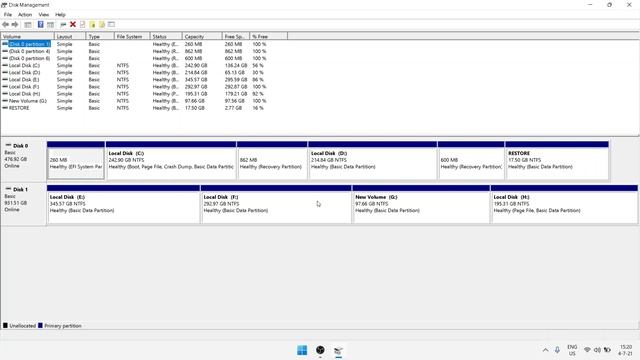This screenshot has width=640, height=360.
Task: Go forward with the toolbar Forward arrow
Action: click(15, 24)
